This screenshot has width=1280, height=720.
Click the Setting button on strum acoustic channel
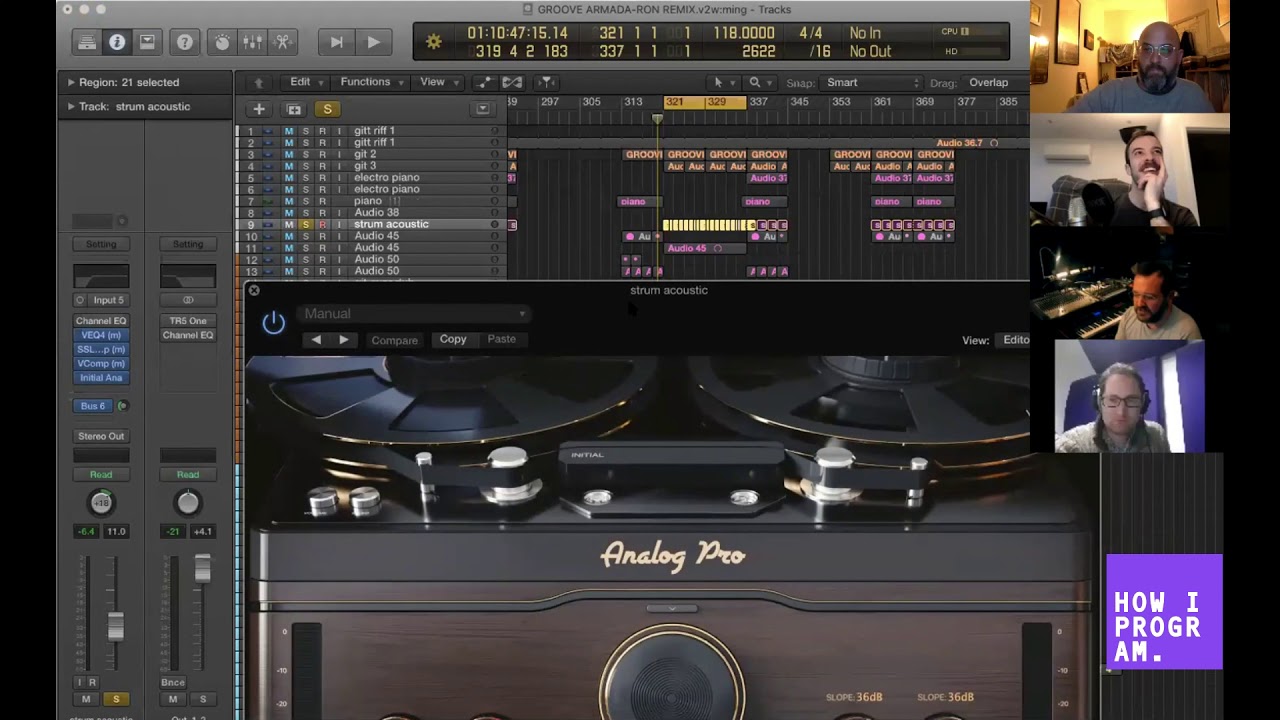tap(101, 244)
